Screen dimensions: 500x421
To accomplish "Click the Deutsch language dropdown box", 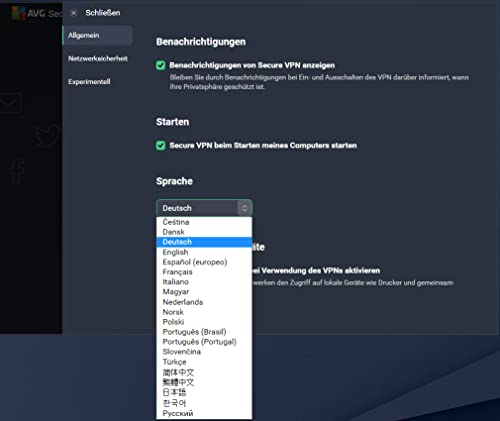I will pyautogui.click(x=204, y=208).
